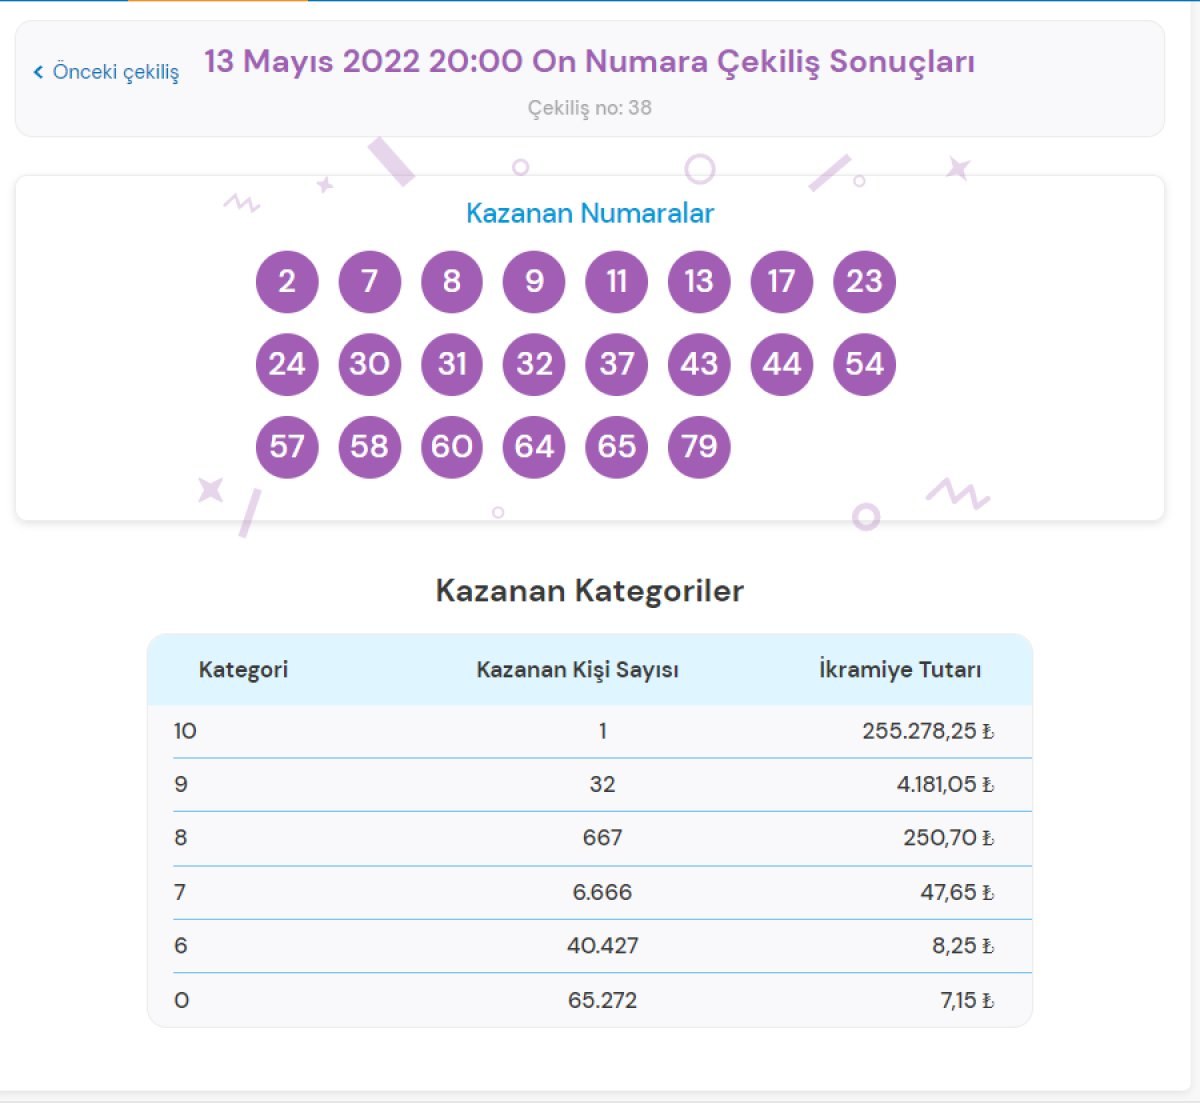
Task: Select category 7 cell in table
Action: pyautogui.click(x=180, y=892)
